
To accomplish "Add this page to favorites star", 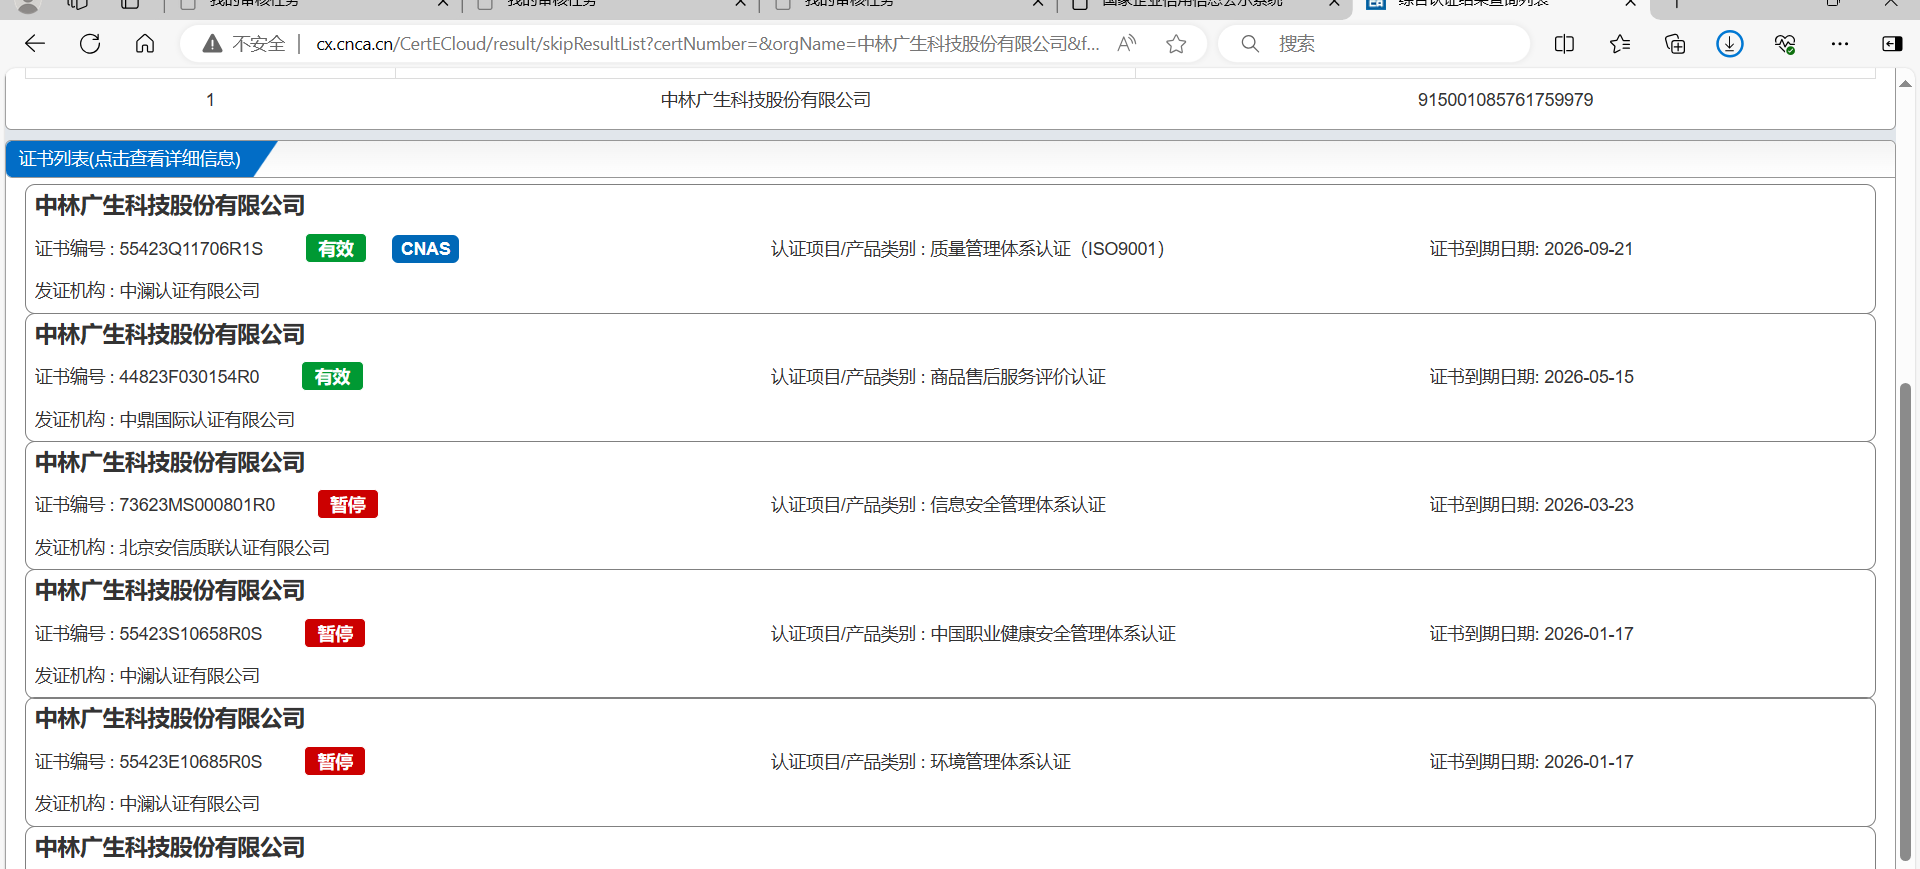I will tap(1176, 44).
